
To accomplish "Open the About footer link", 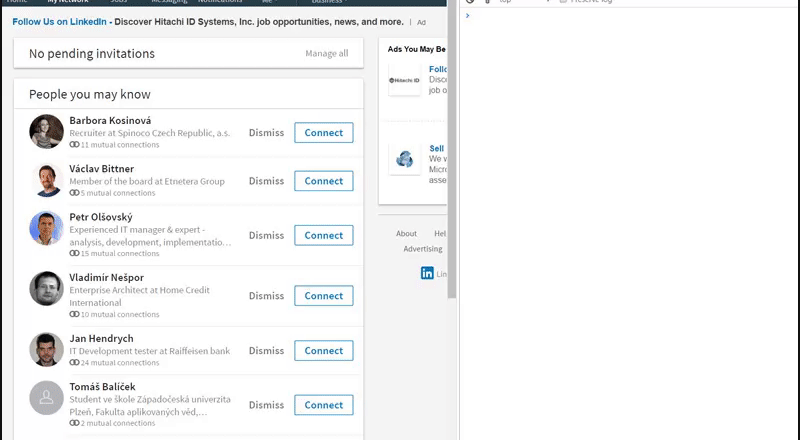I will click(406, 233).
